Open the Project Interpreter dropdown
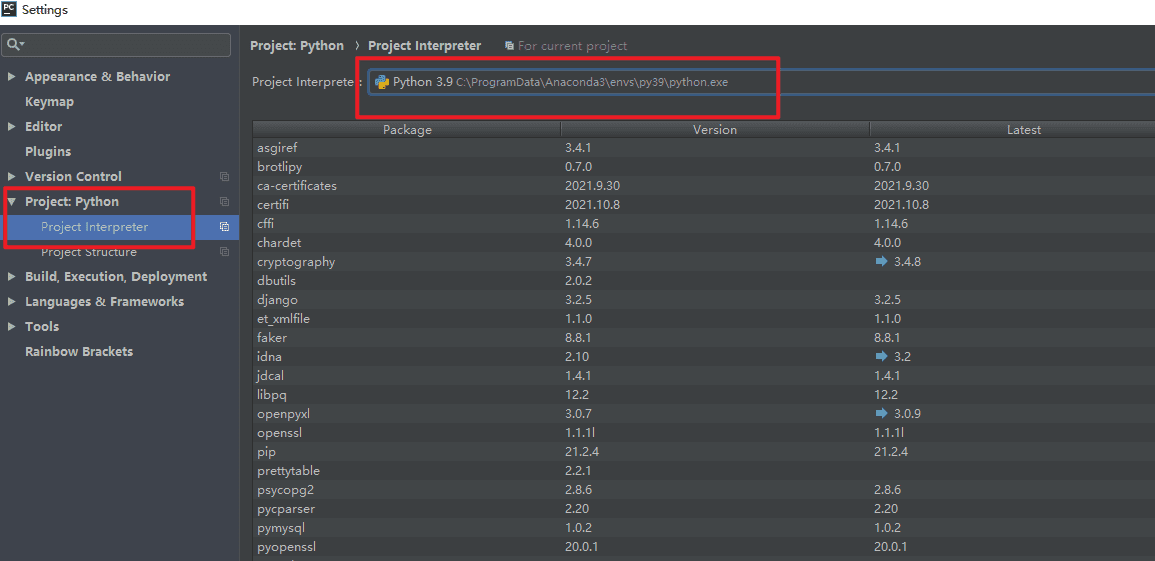This screenshot has height=561, width=1155. click(x=762, y=82)
